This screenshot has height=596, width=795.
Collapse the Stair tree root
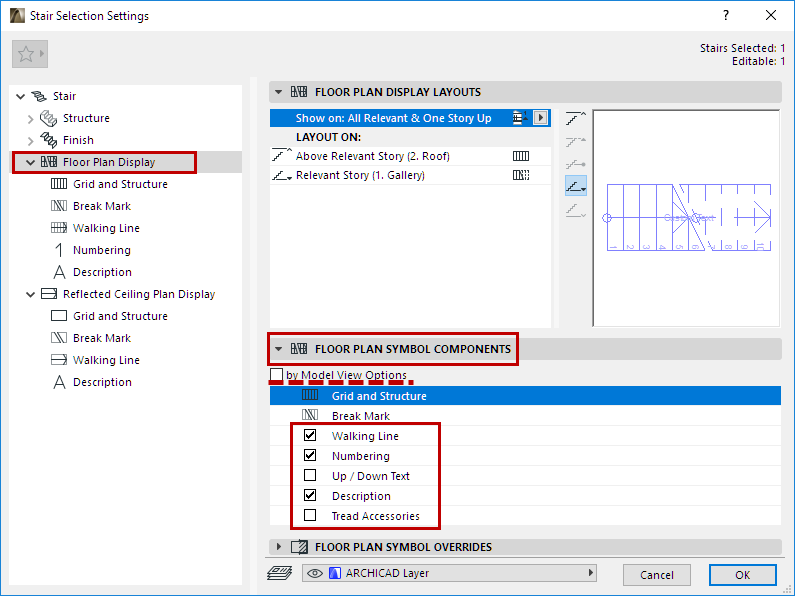click(x=21, y=96)
